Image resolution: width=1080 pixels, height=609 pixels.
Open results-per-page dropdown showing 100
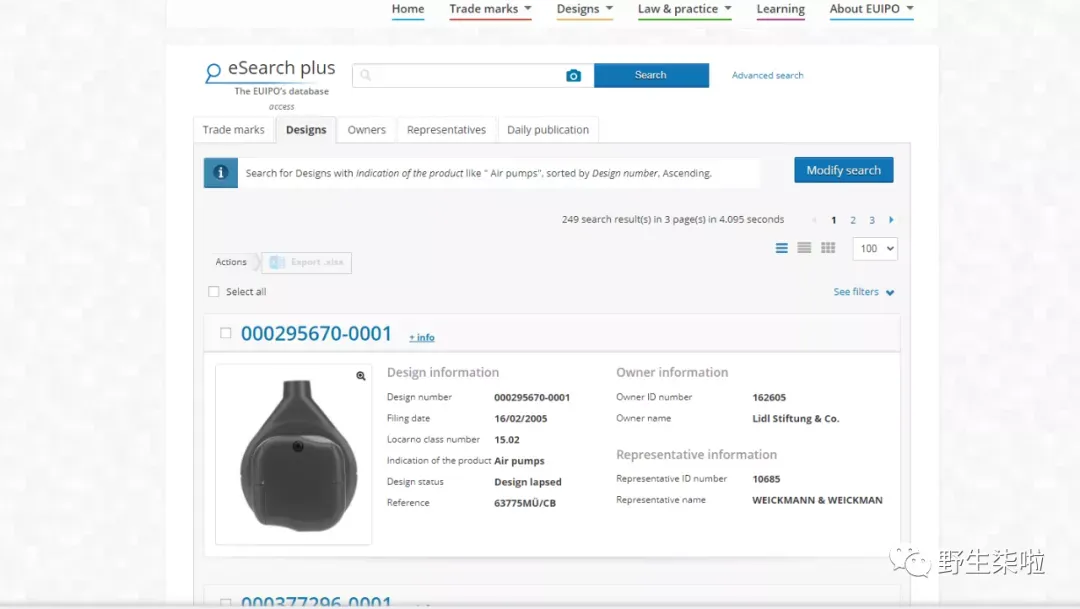click(875, 249)
